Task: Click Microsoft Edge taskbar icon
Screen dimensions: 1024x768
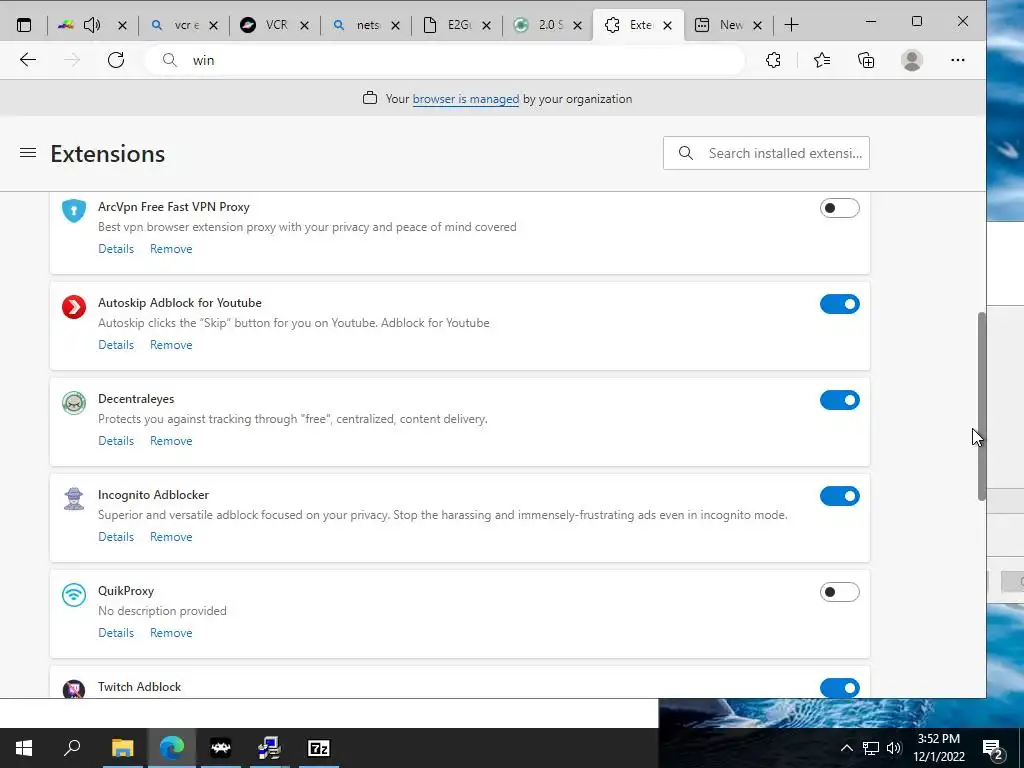Action: coord(172,748)
